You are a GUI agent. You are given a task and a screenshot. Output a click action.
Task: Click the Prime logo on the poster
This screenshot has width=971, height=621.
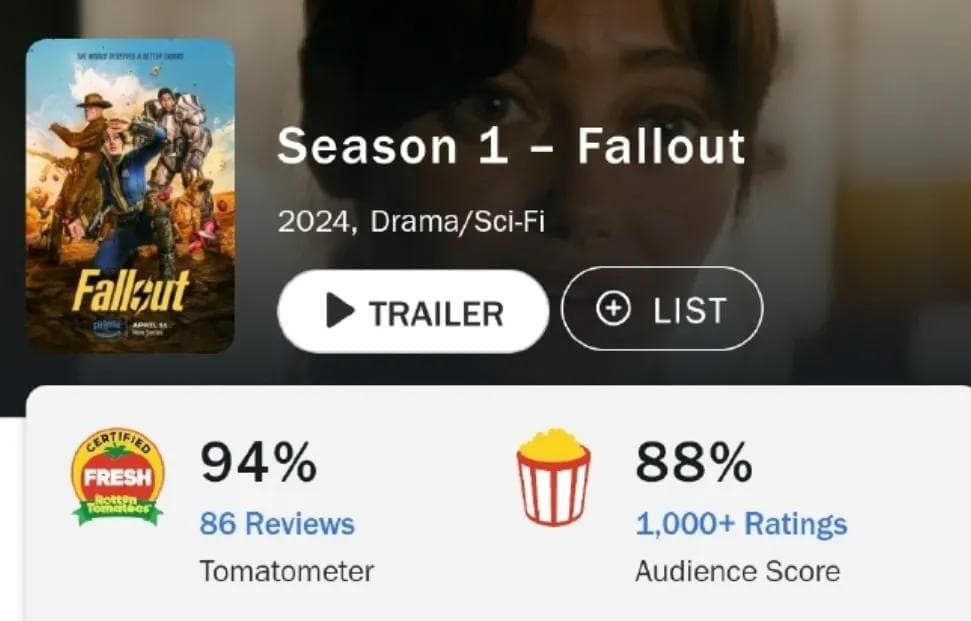[109, 328]
